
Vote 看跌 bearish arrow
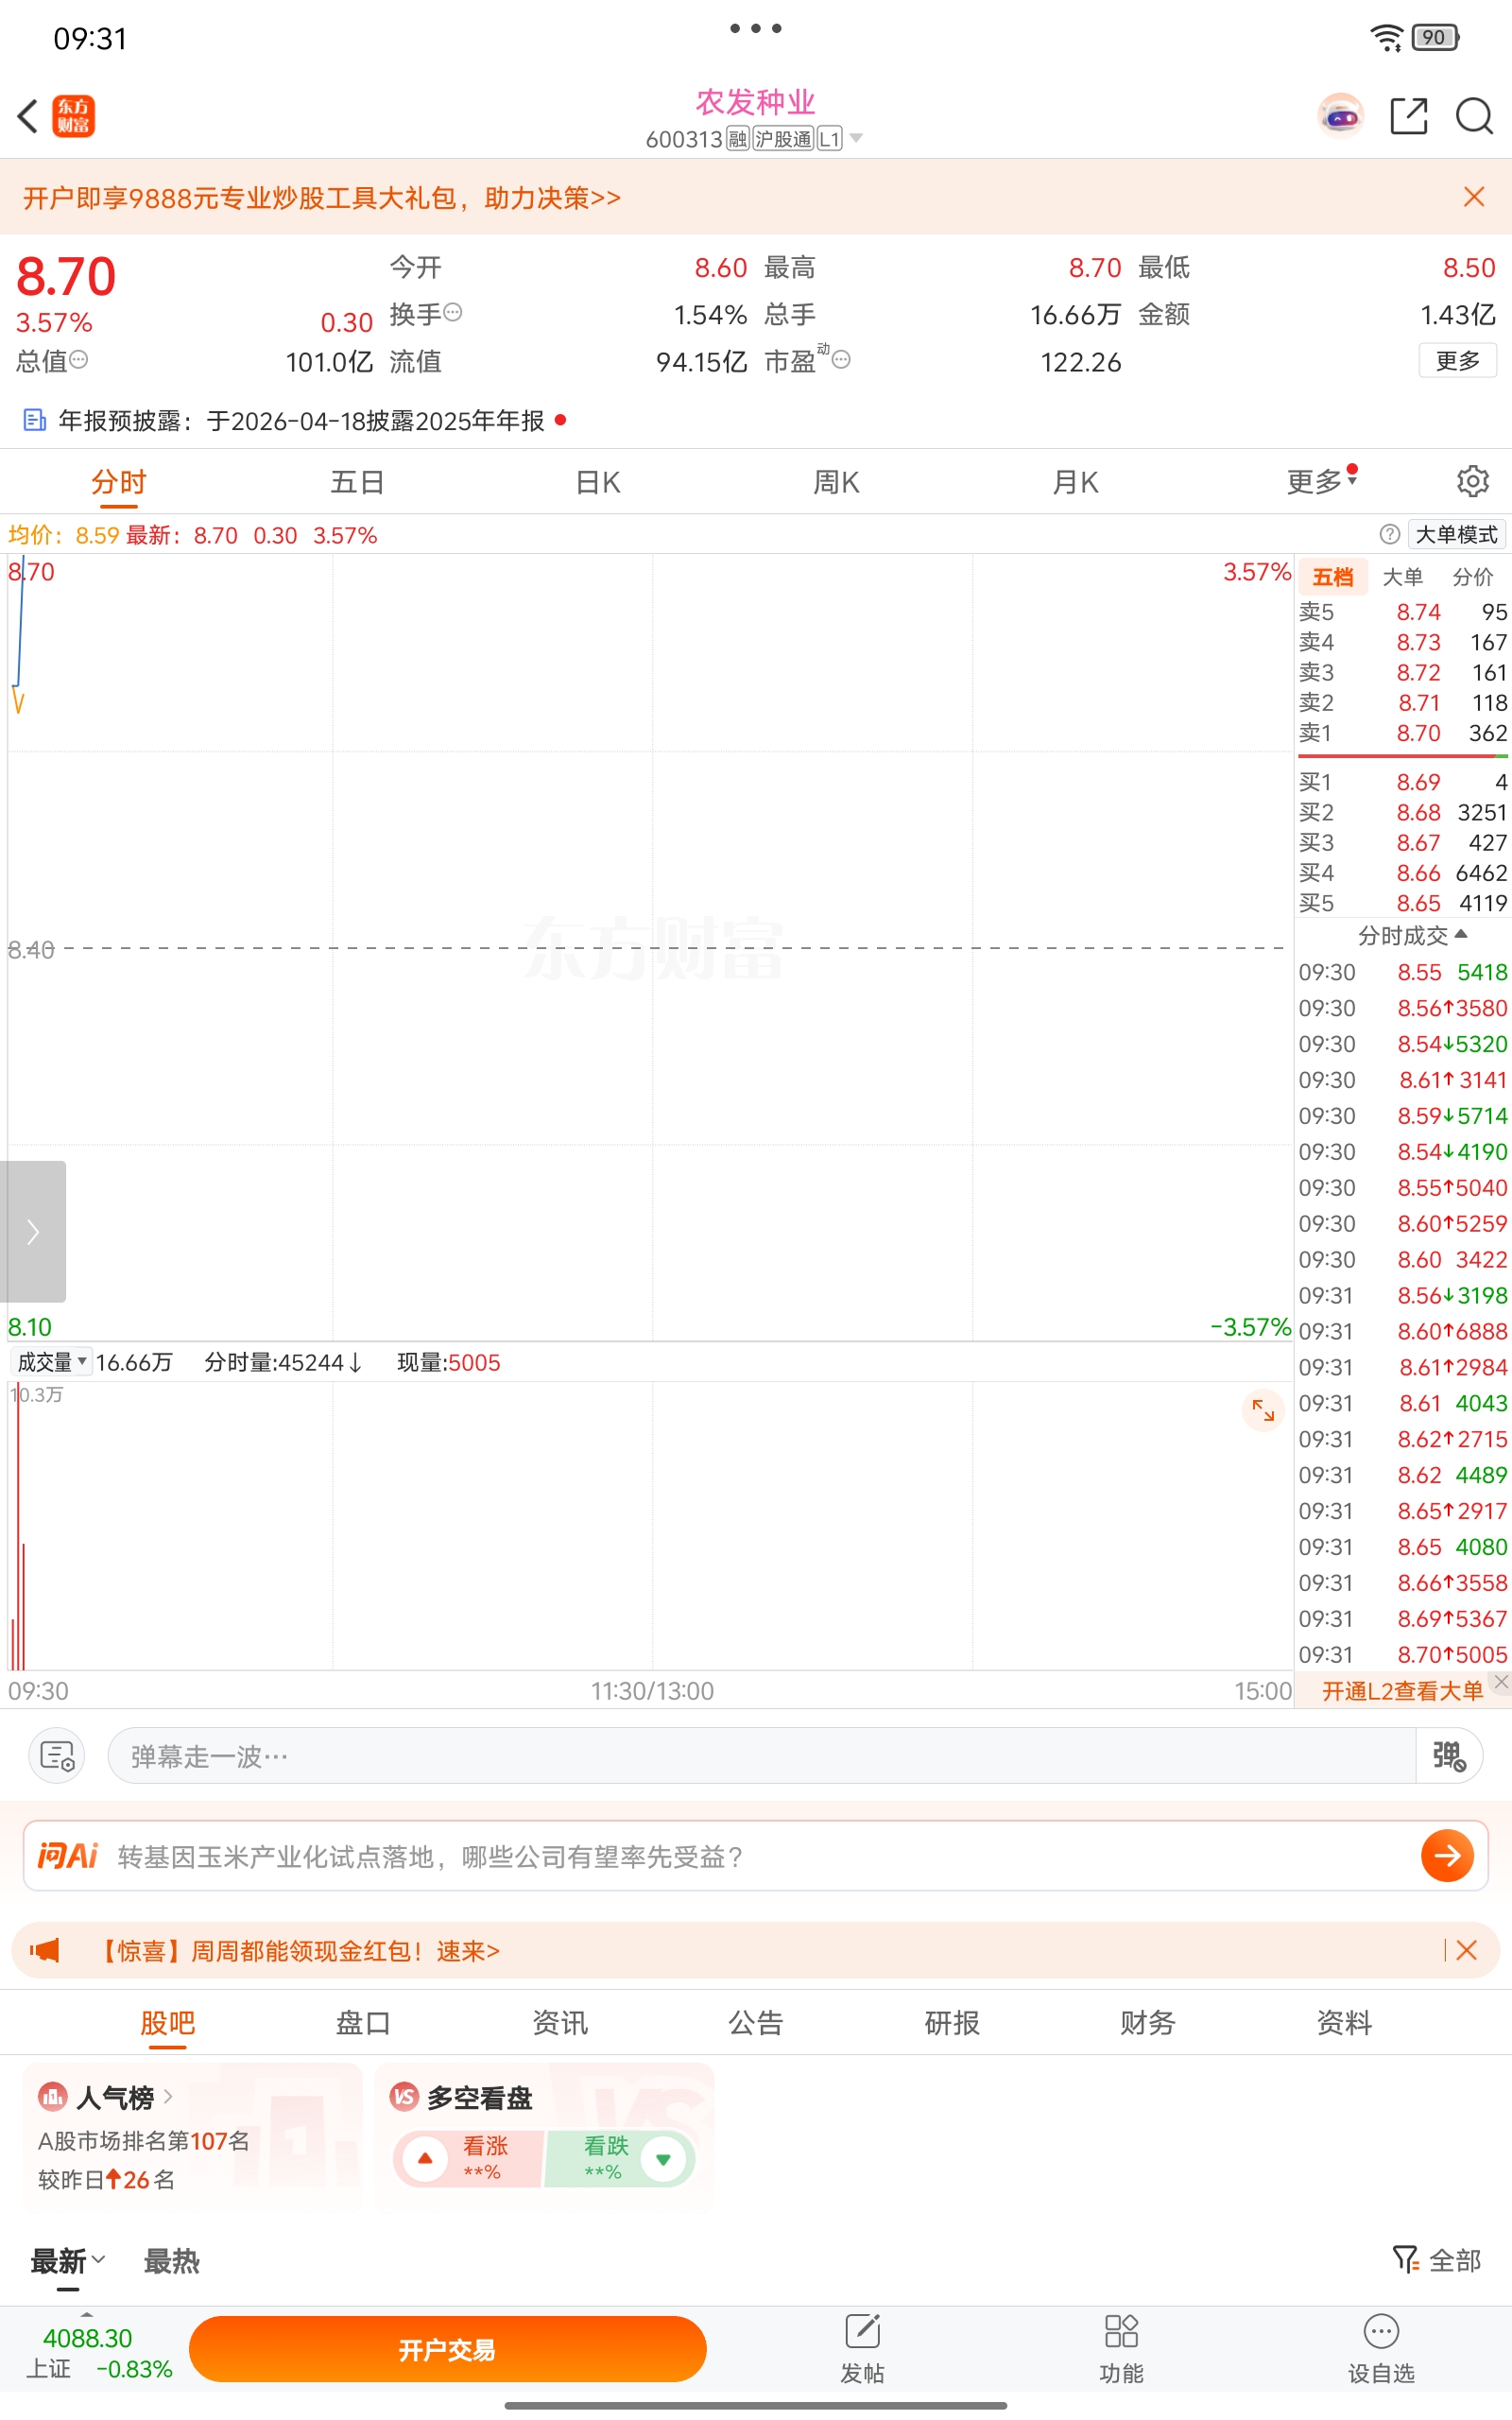coord(663,2158)
